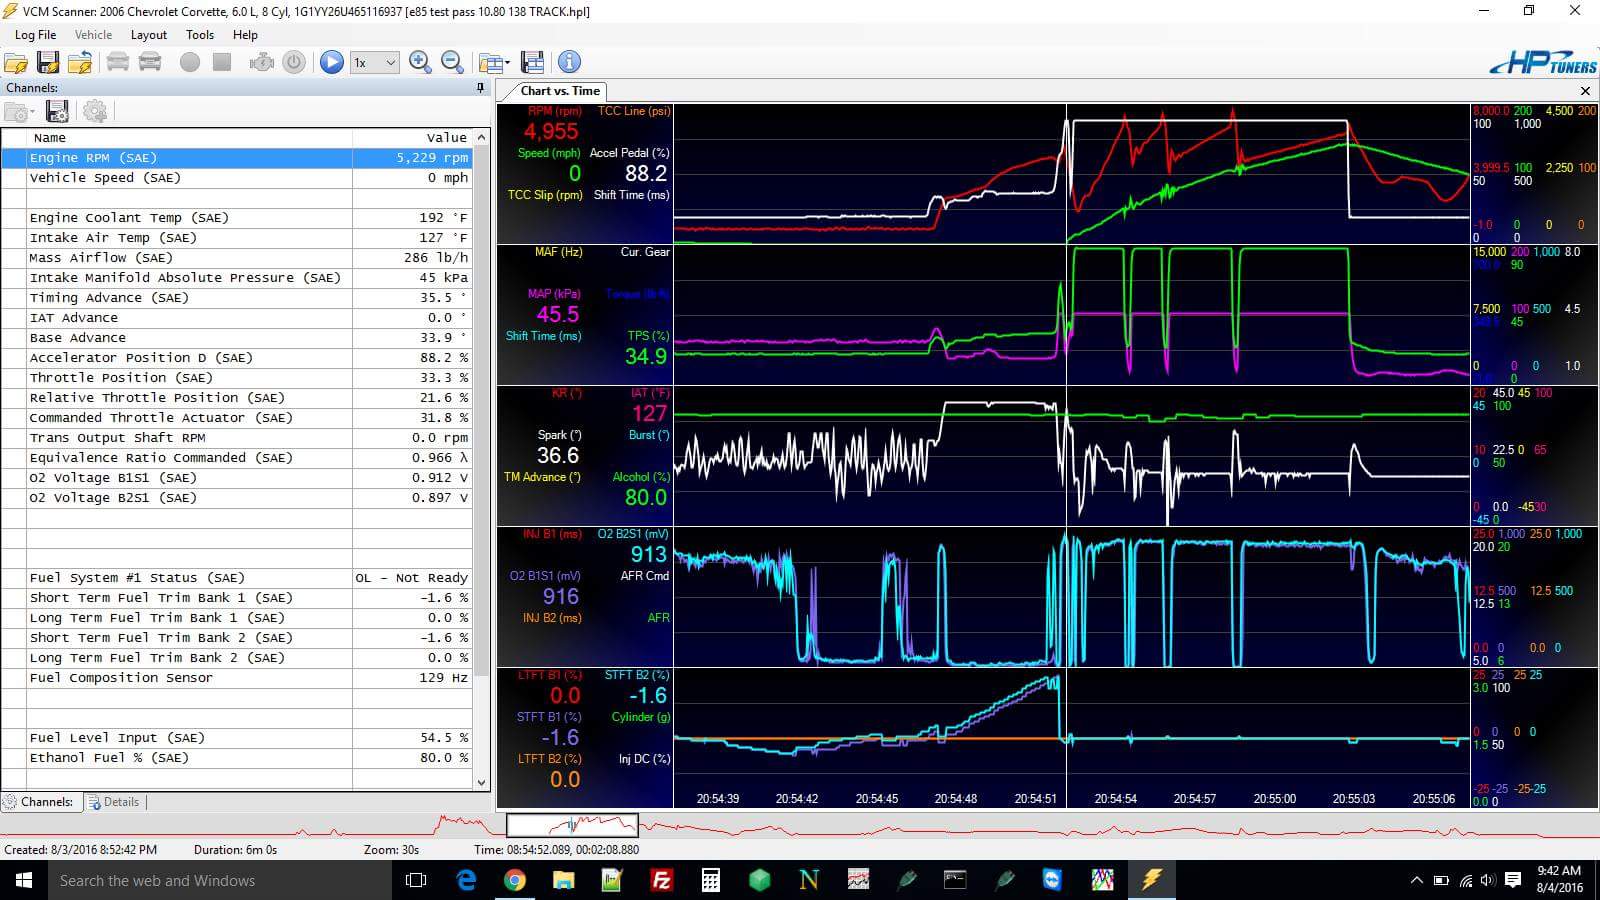Image resolution: width=1600 pixels, height=900 pixels.
Task: Click the channels gear settings icon
Action: (x=95, y=111)
